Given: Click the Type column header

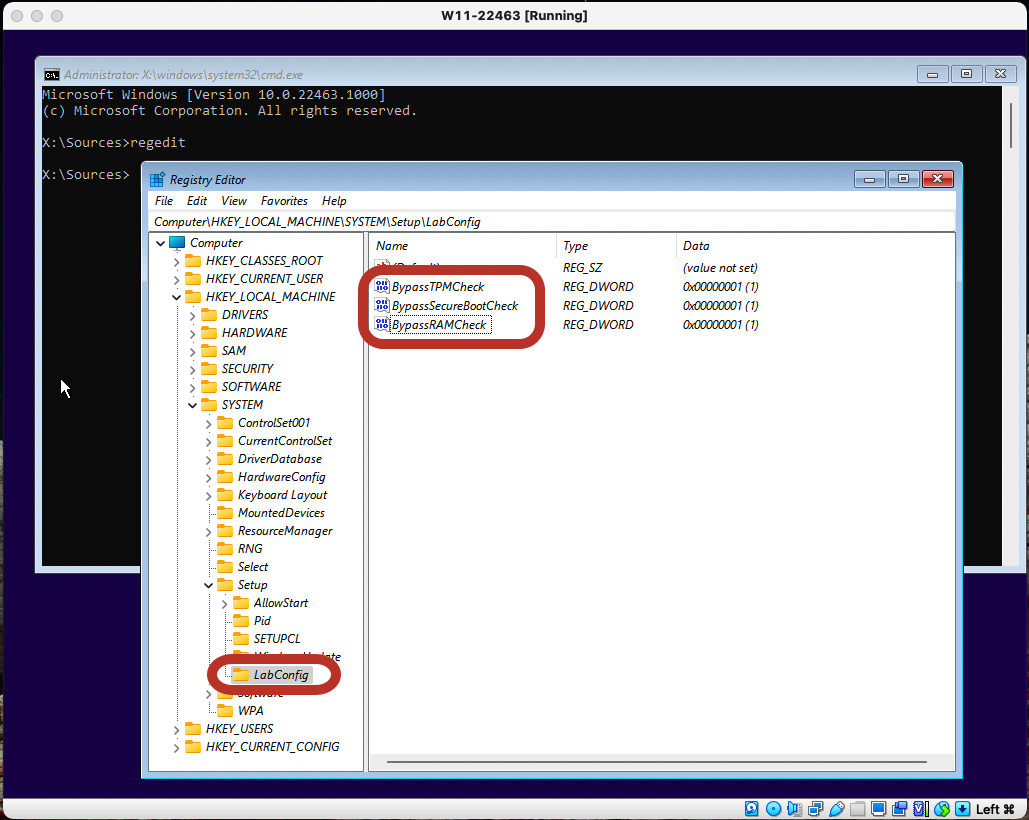Looking at the screenshot, I should [616, 246].
